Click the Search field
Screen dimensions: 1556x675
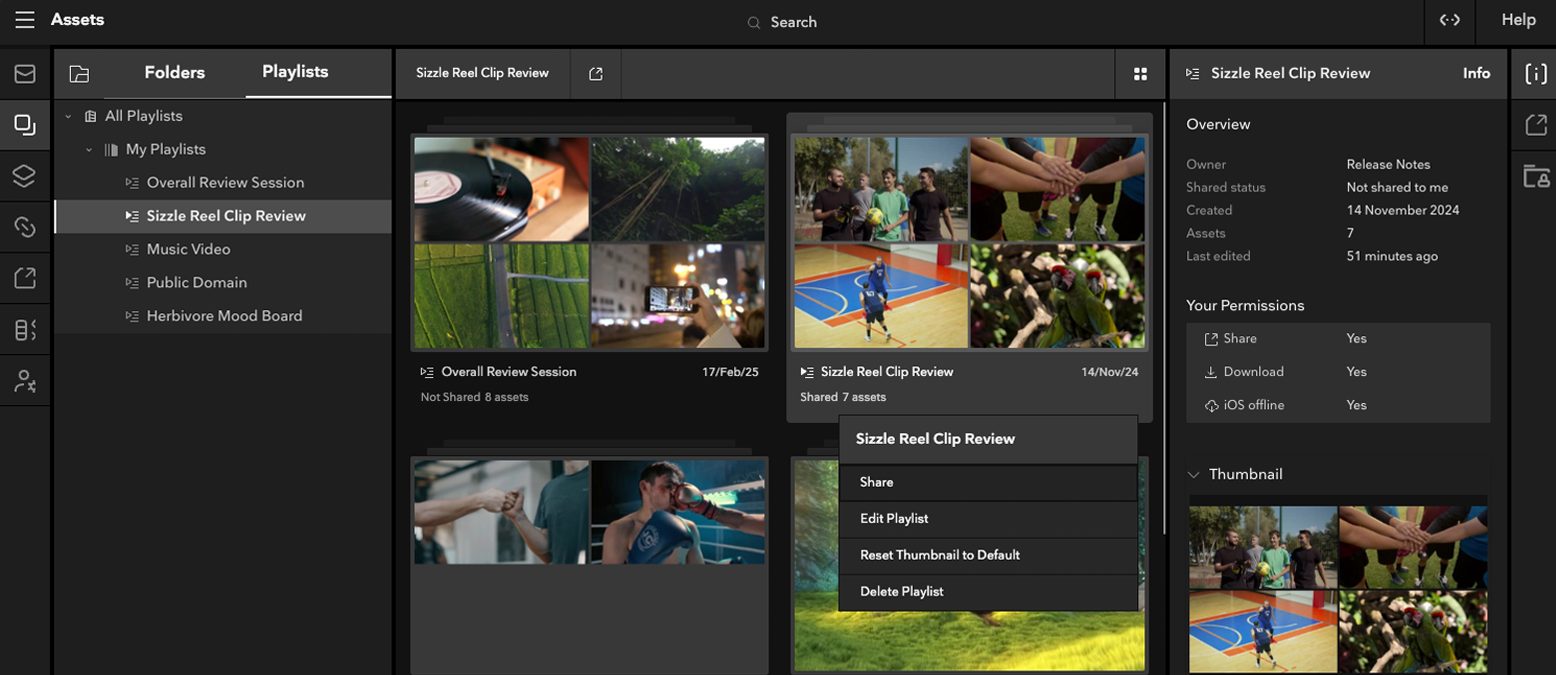pyautogui.click(x=792, y=22)
